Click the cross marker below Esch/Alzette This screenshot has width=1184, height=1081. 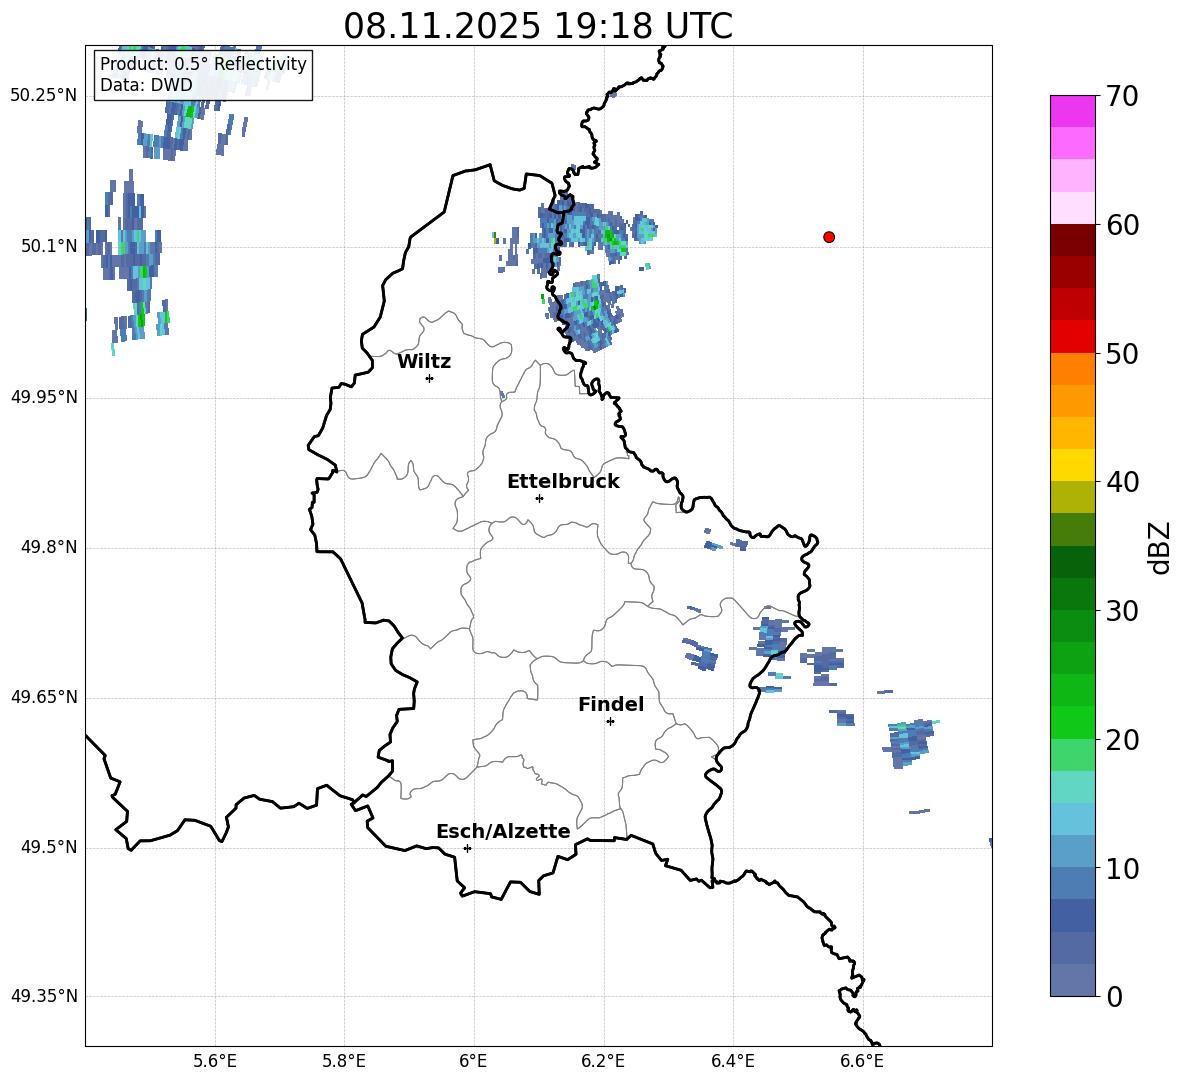point(467,848)
